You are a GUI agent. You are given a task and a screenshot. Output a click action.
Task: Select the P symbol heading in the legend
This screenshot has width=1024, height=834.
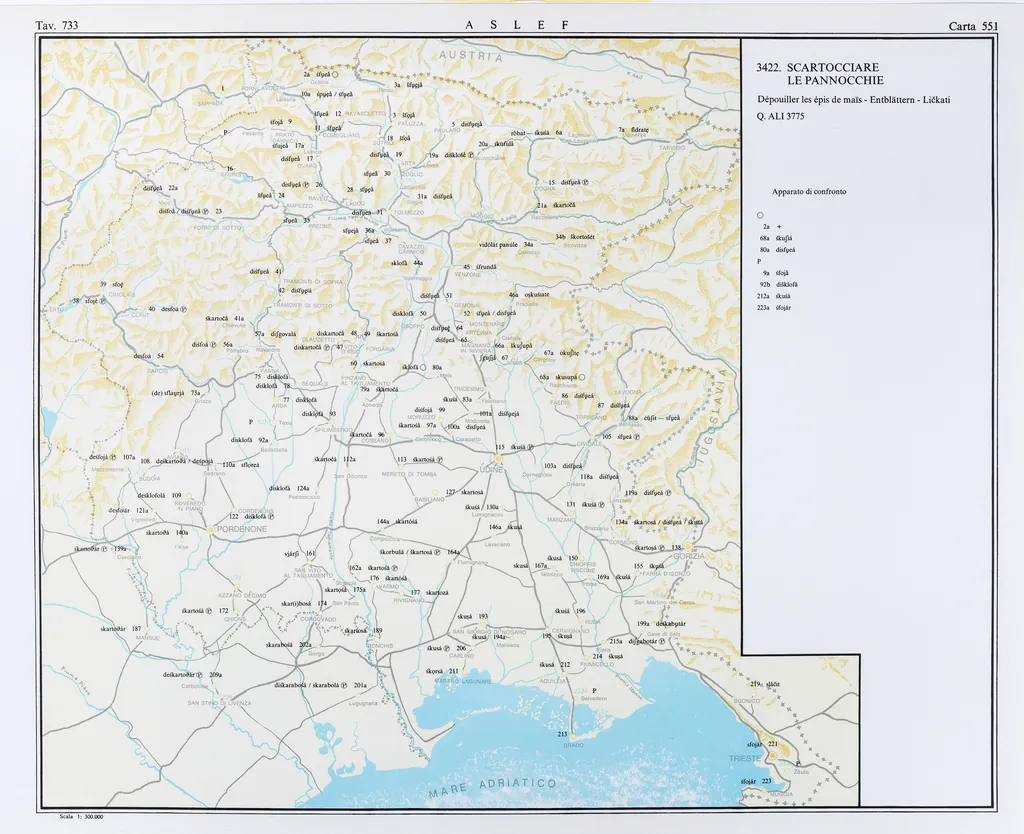pos(760,260)
